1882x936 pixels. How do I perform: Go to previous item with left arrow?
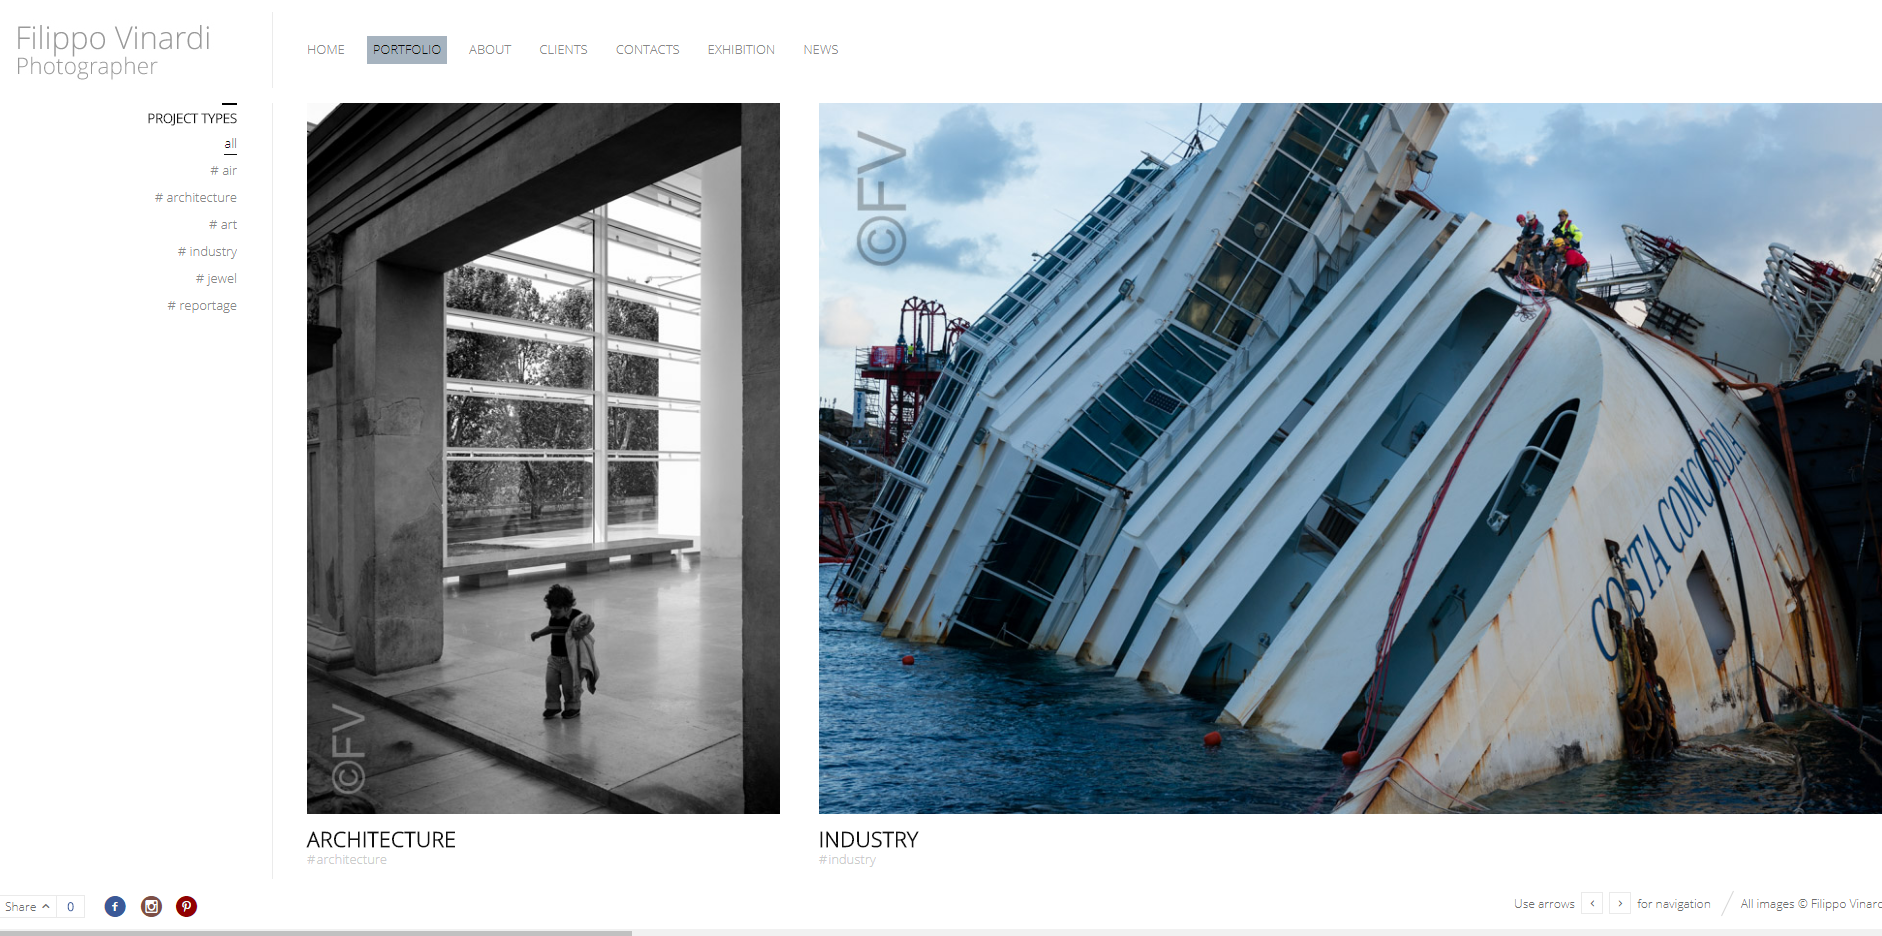coord(1592,903)
